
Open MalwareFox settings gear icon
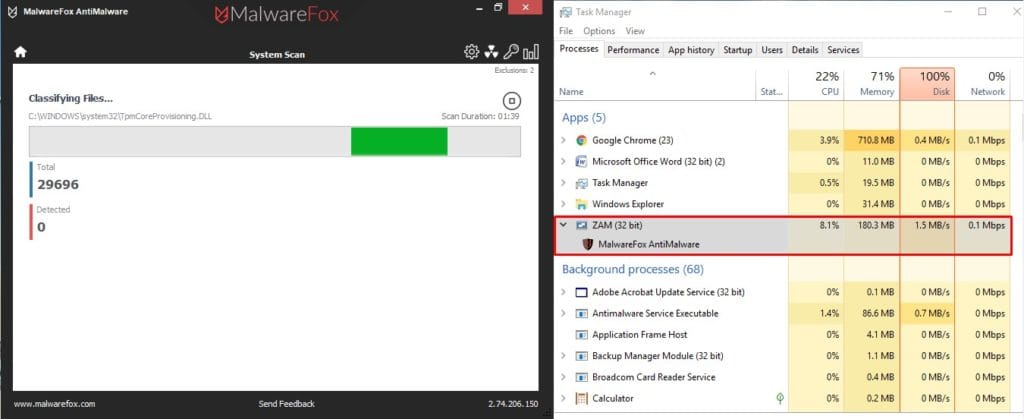tap(472, 52)
